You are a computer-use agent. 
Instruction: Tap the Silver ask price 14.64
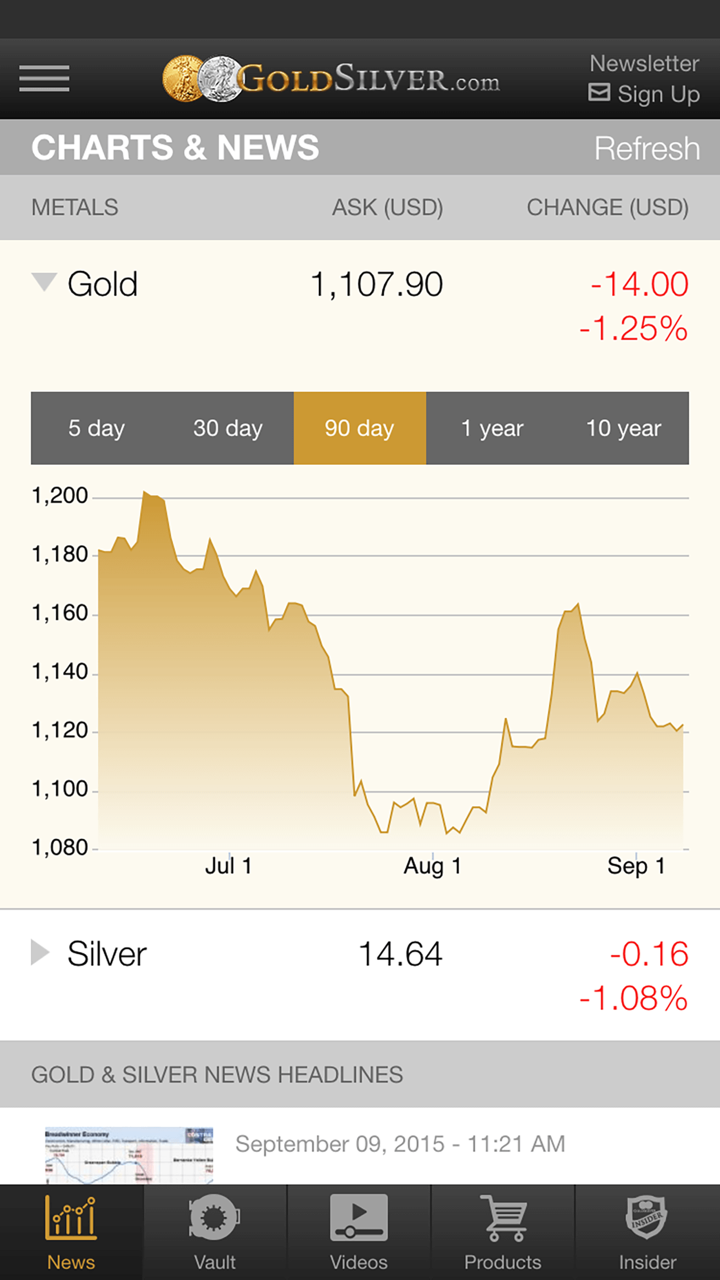click(x=400, y=954)
